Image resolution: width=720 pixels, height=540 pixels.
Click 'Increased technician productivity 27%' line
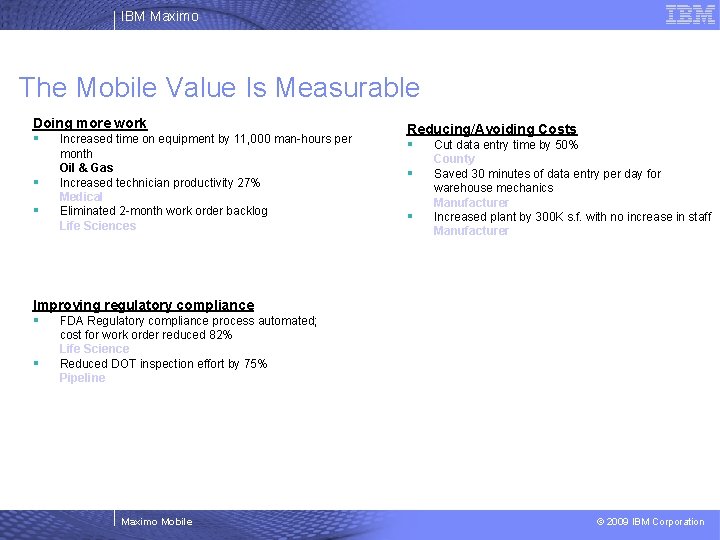160,183
